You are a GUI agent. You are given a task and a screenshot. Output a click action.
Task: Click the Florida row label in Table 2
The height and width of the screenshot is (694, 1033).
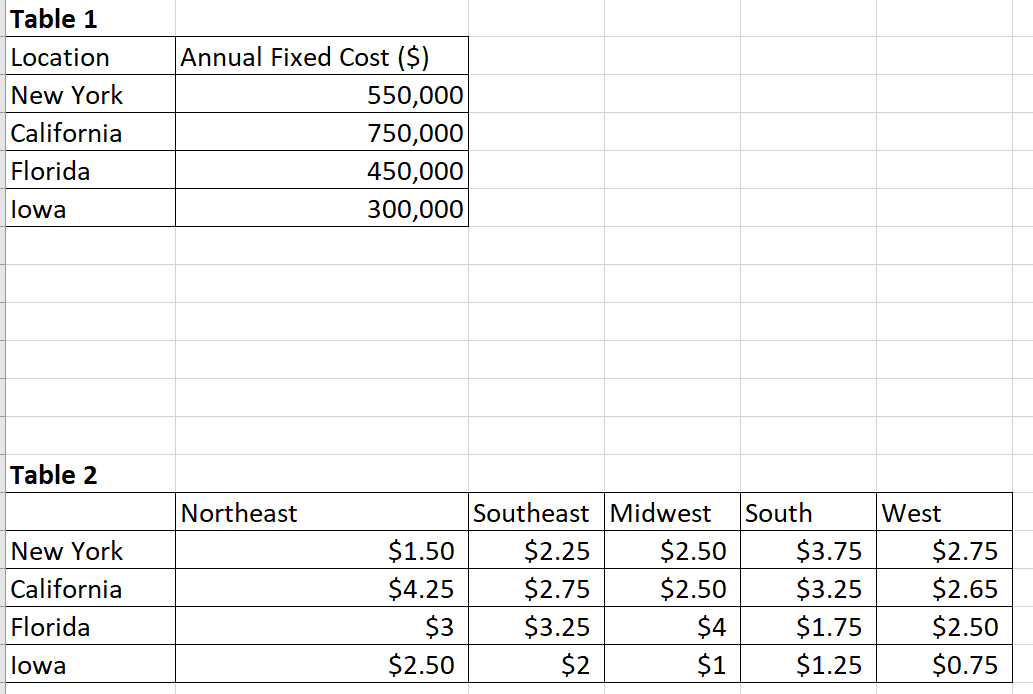90,626
